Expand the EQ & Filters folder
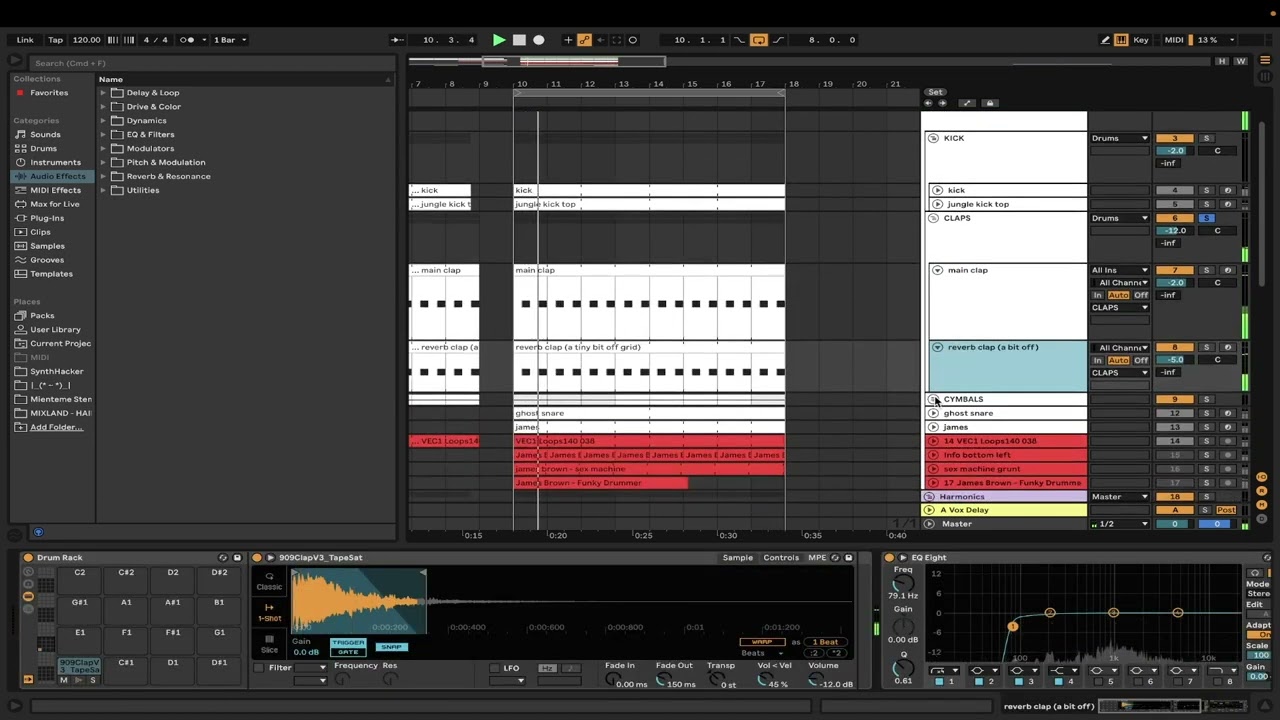 (x=103, y=135)
